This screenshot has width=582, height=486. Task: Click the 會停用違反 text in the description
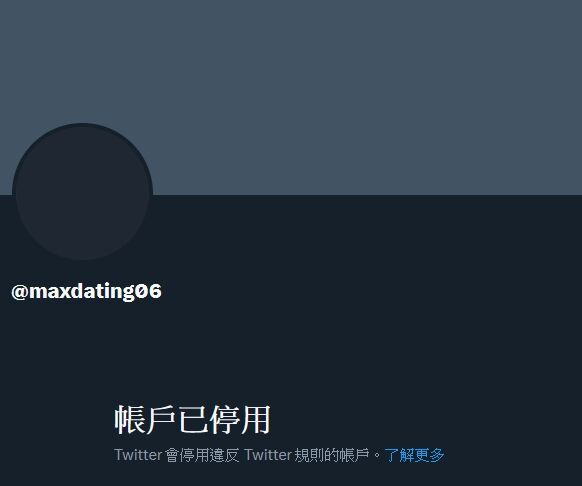(x=202, y=455)
